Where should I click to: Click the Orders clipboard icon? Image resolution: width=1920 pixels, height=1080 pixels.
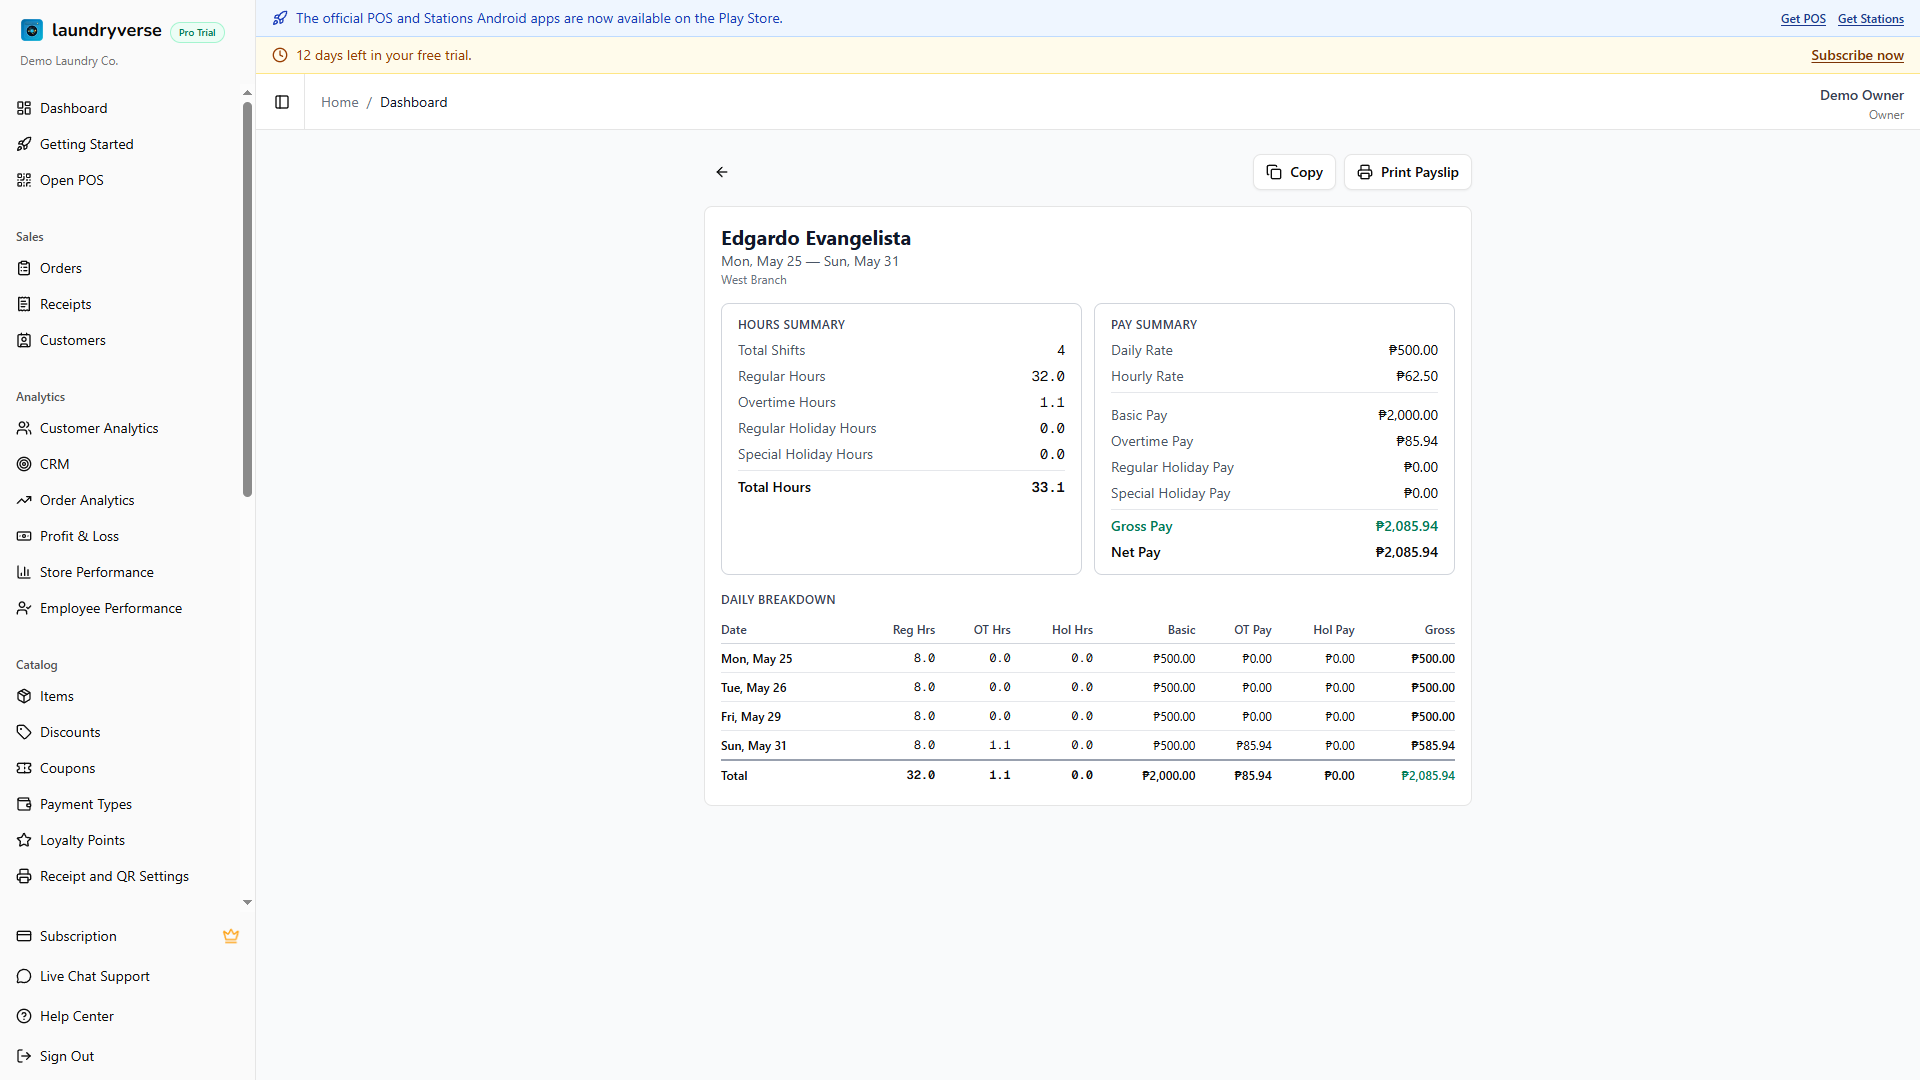coord(24,268)
